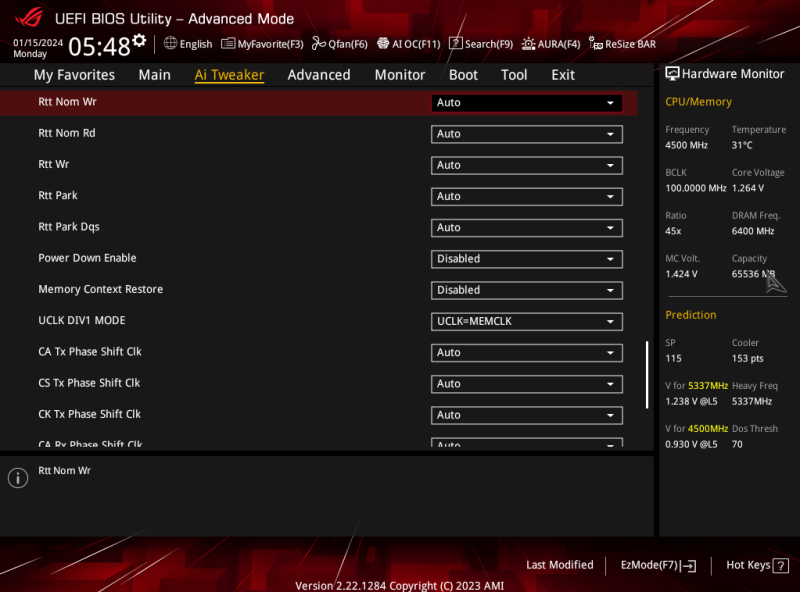Image resolution: width=800 pixels, height=592 pixels.
Task: Select the Power Down Enable label
Action: [87, 258]
